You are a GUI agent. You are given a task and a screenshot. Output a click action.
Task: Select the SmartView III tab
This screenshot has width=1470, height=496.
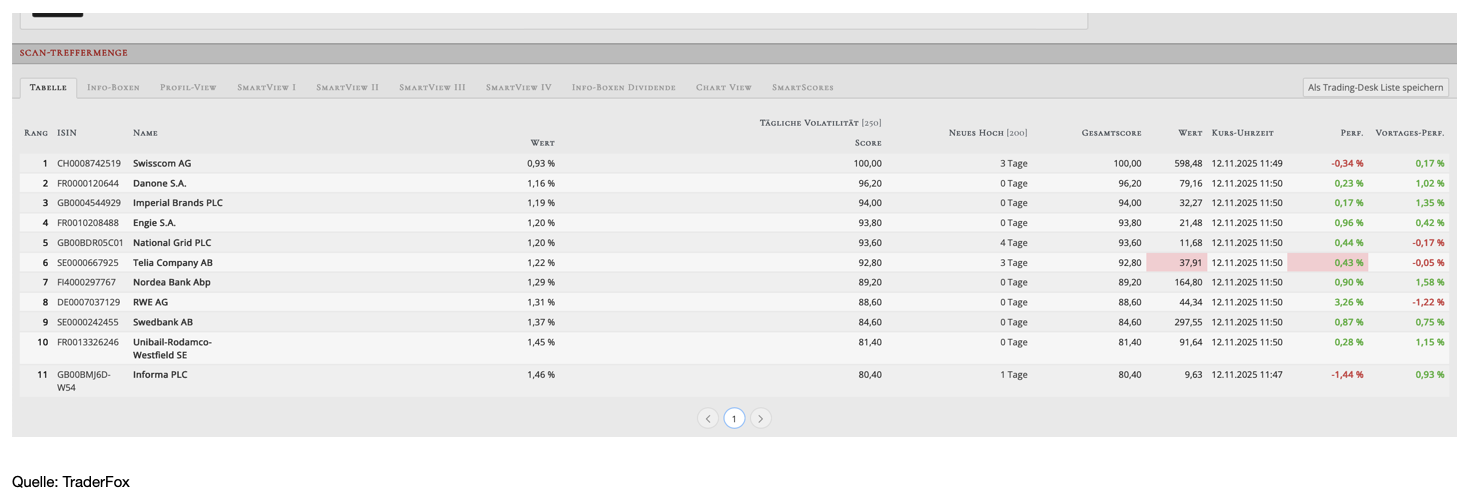(432, 88)
